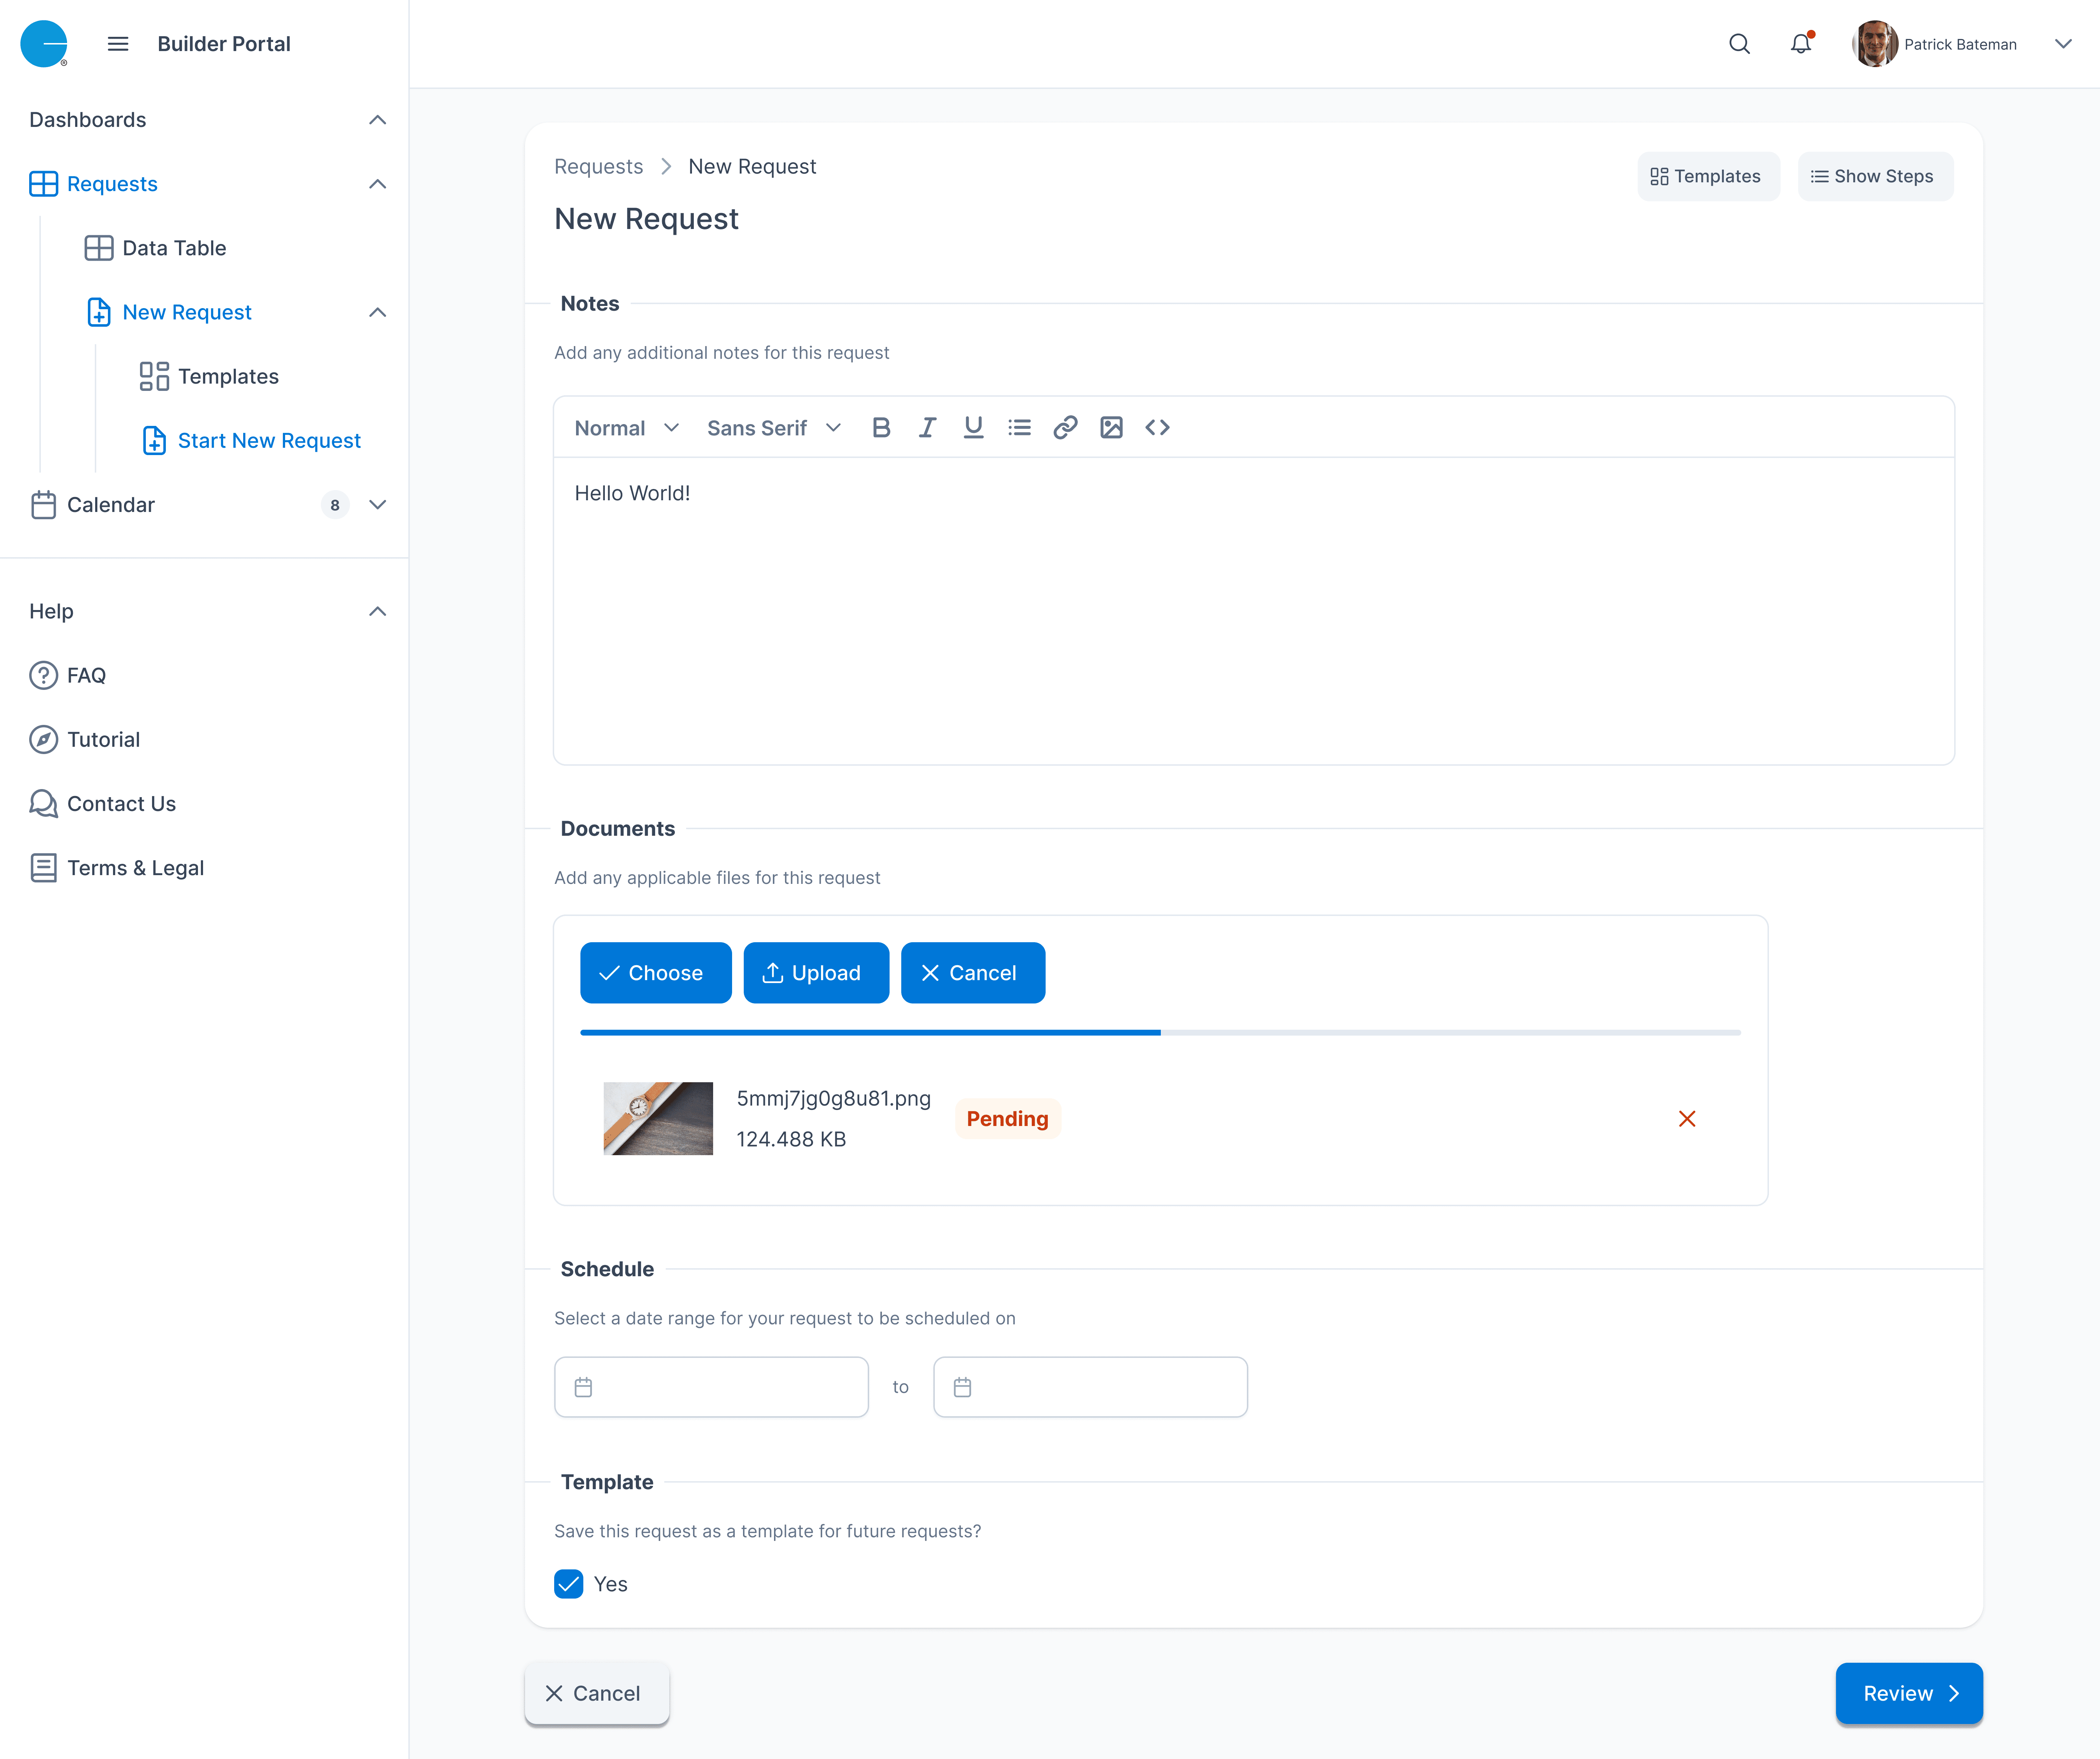Apply italic formatting in the editor
The width and height of the screenshot is (2100, 1759).
927,427
